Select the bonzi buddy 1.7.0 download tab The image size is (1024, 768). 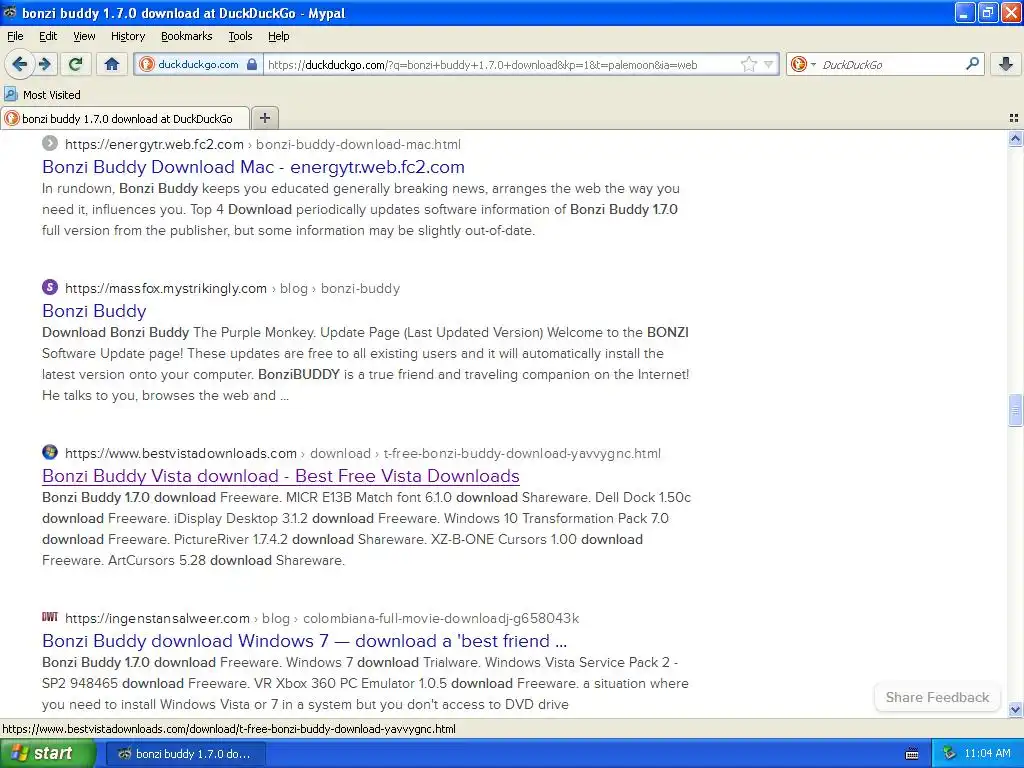(x=125, y=118)
